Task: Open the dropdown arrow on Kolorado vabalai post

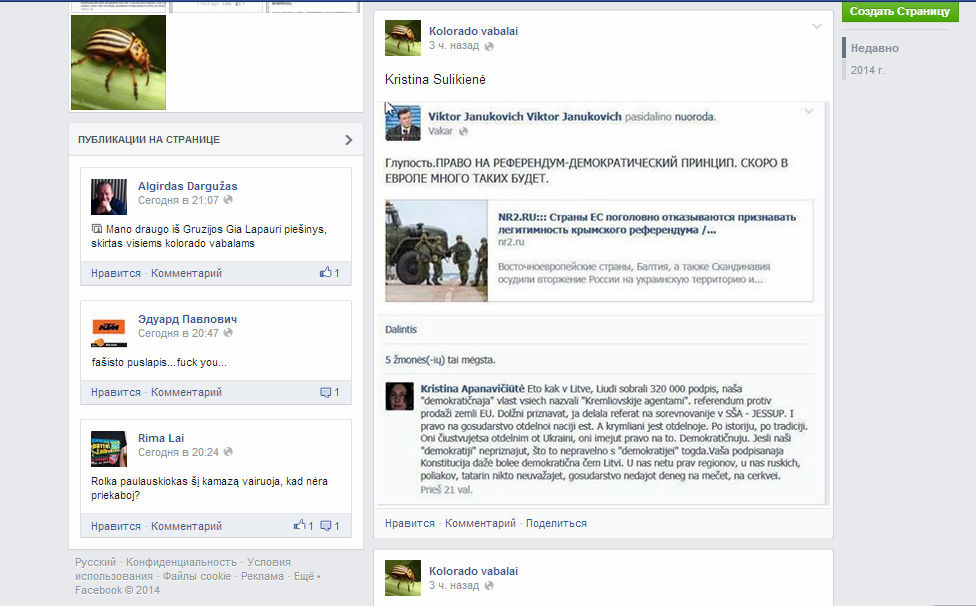Action: [817, 27]
